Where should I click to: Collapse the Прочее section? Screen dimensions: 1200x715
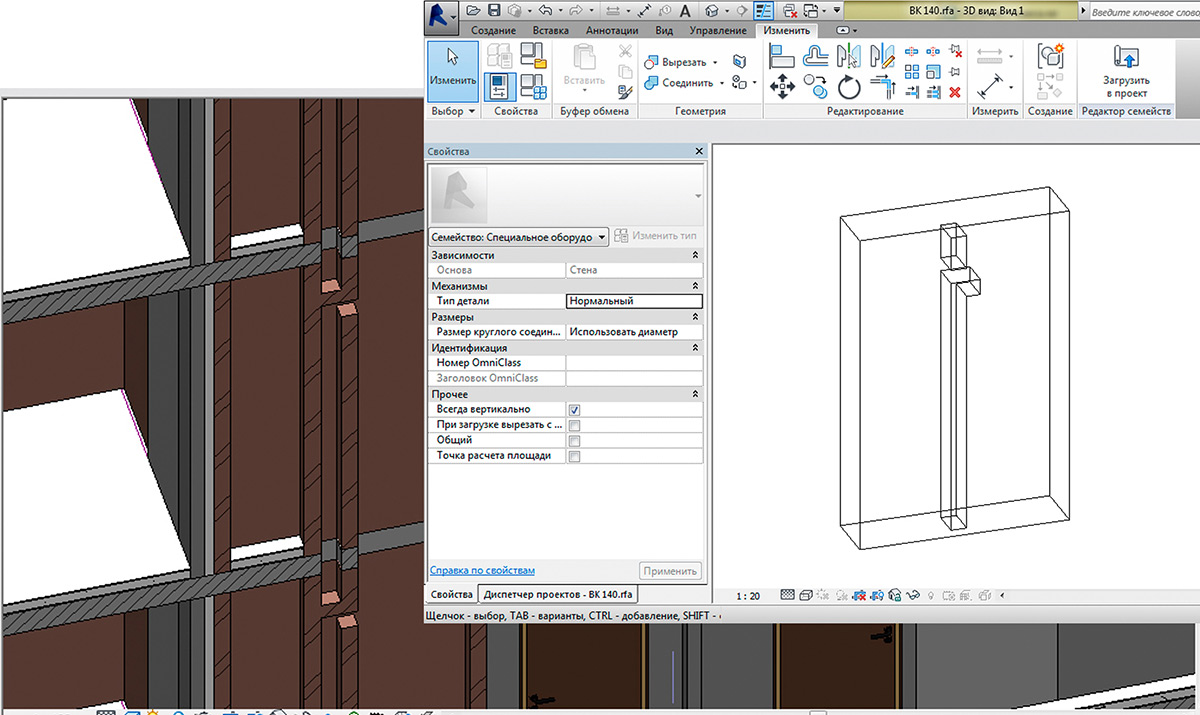coord(695,394)
